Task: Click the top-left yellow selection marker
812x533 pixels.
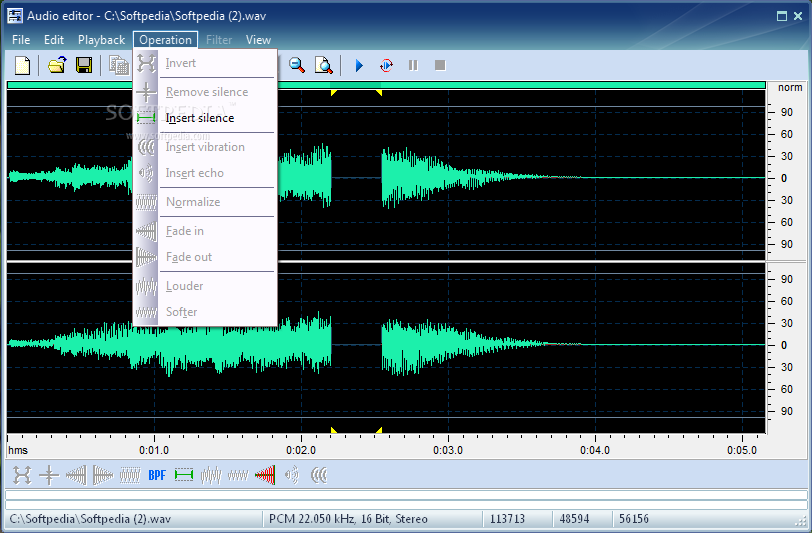Action: [x=334, y=93]
